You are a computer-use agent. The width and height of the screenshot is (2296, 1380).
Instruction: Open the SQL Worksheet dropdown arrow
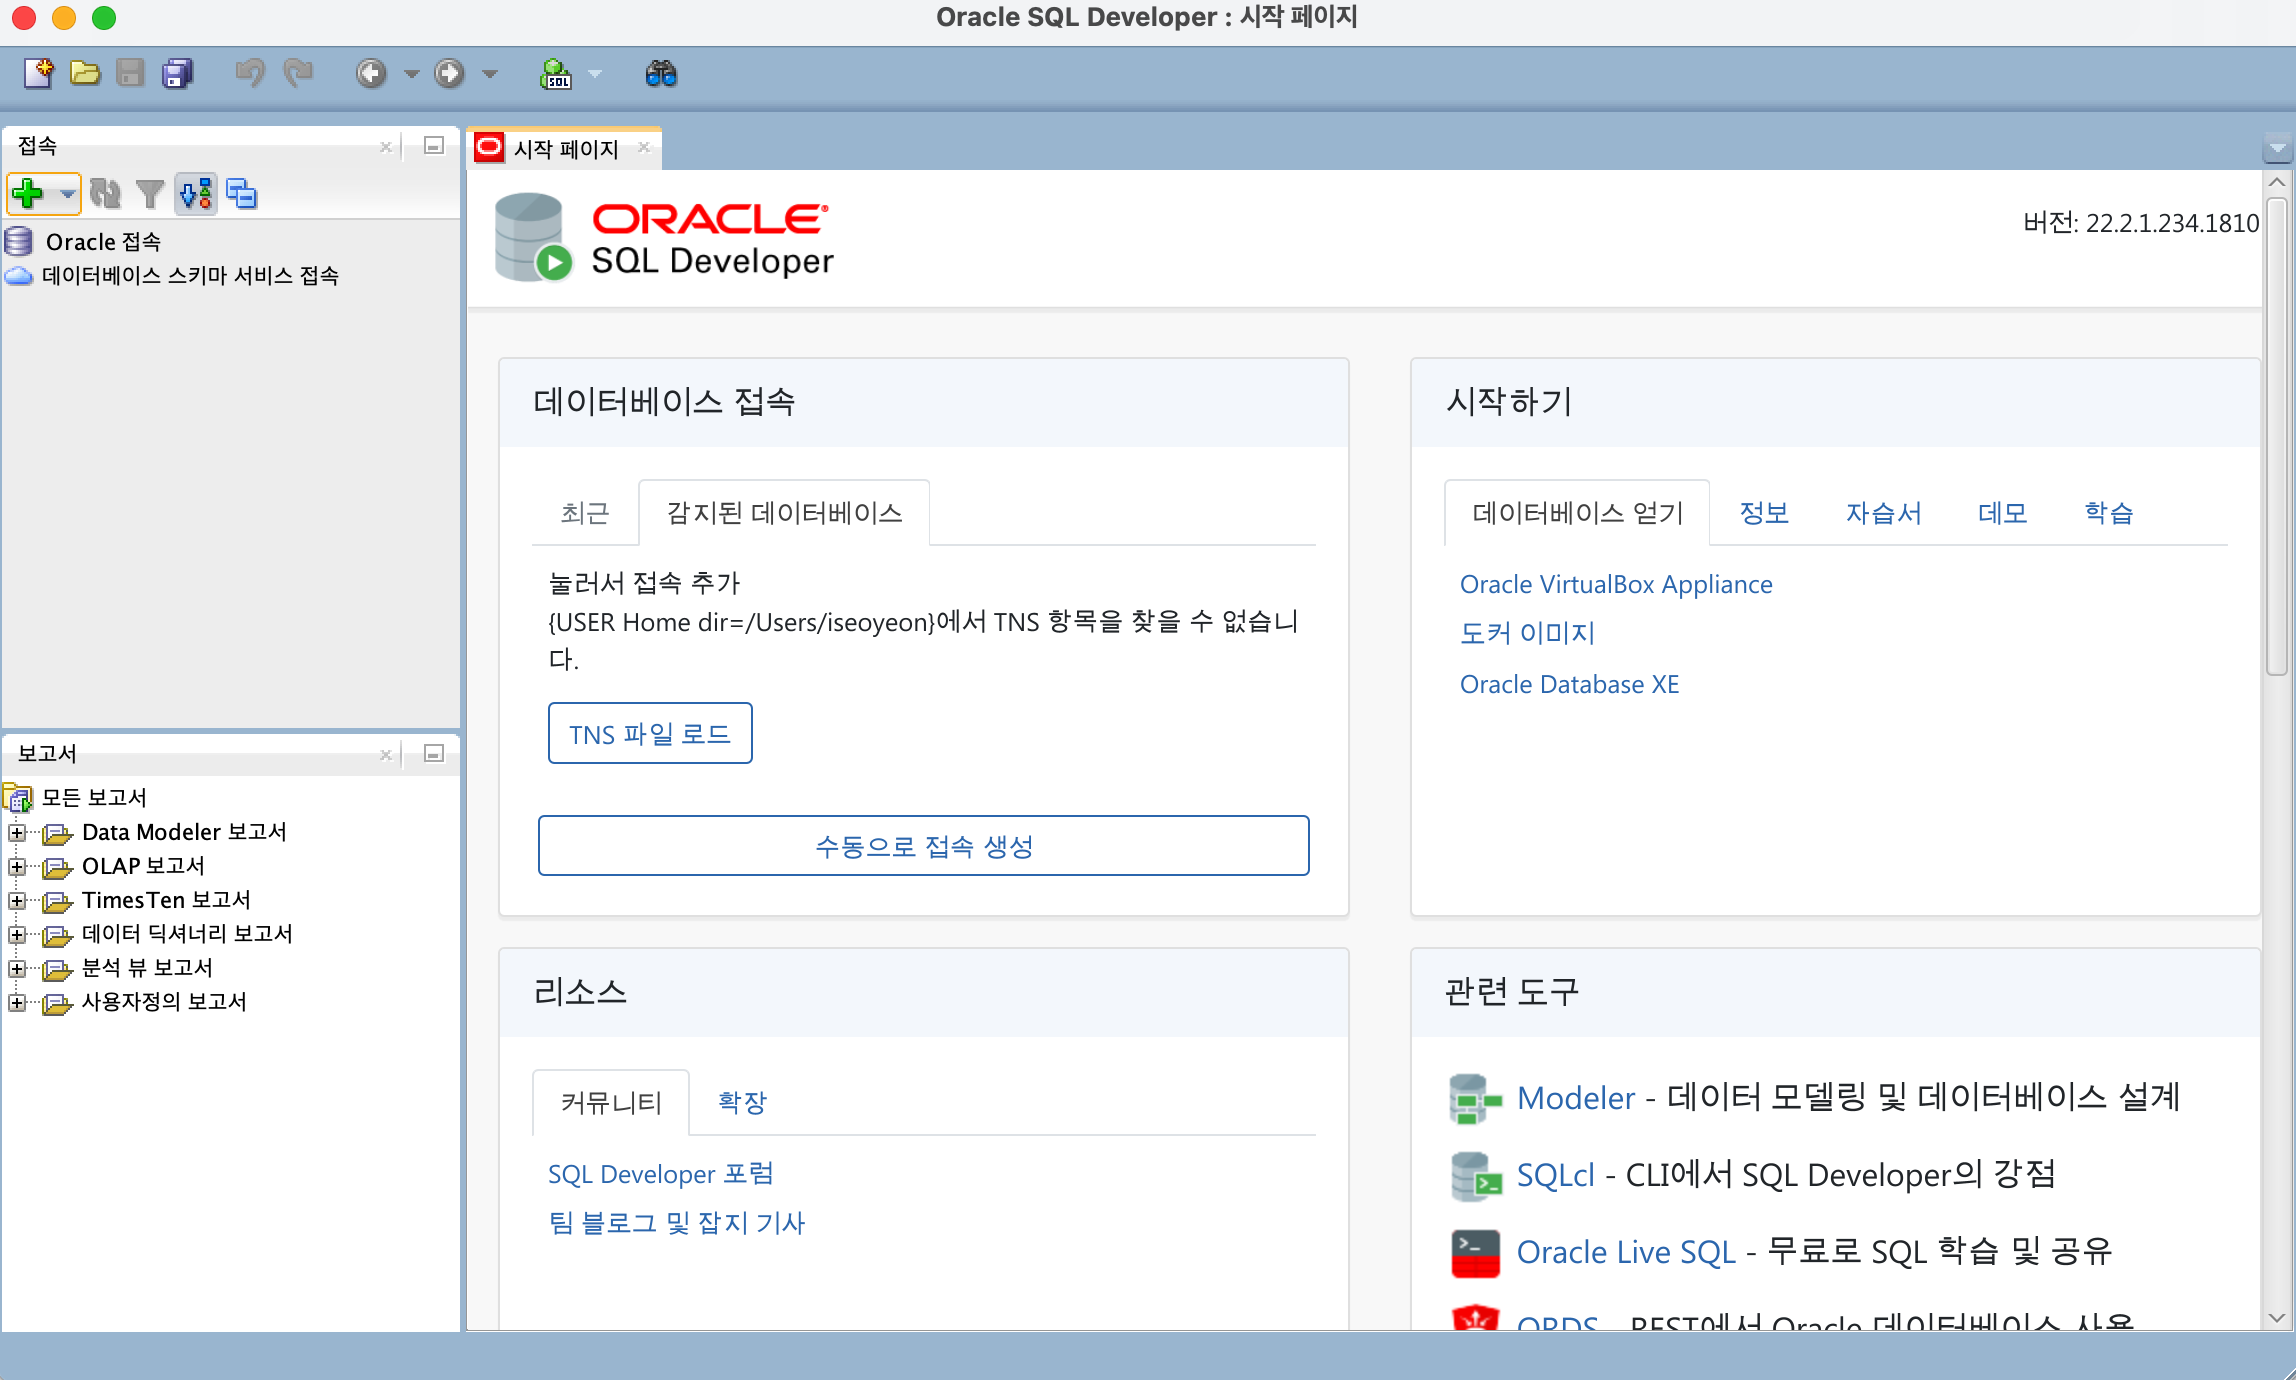(595, 73)
